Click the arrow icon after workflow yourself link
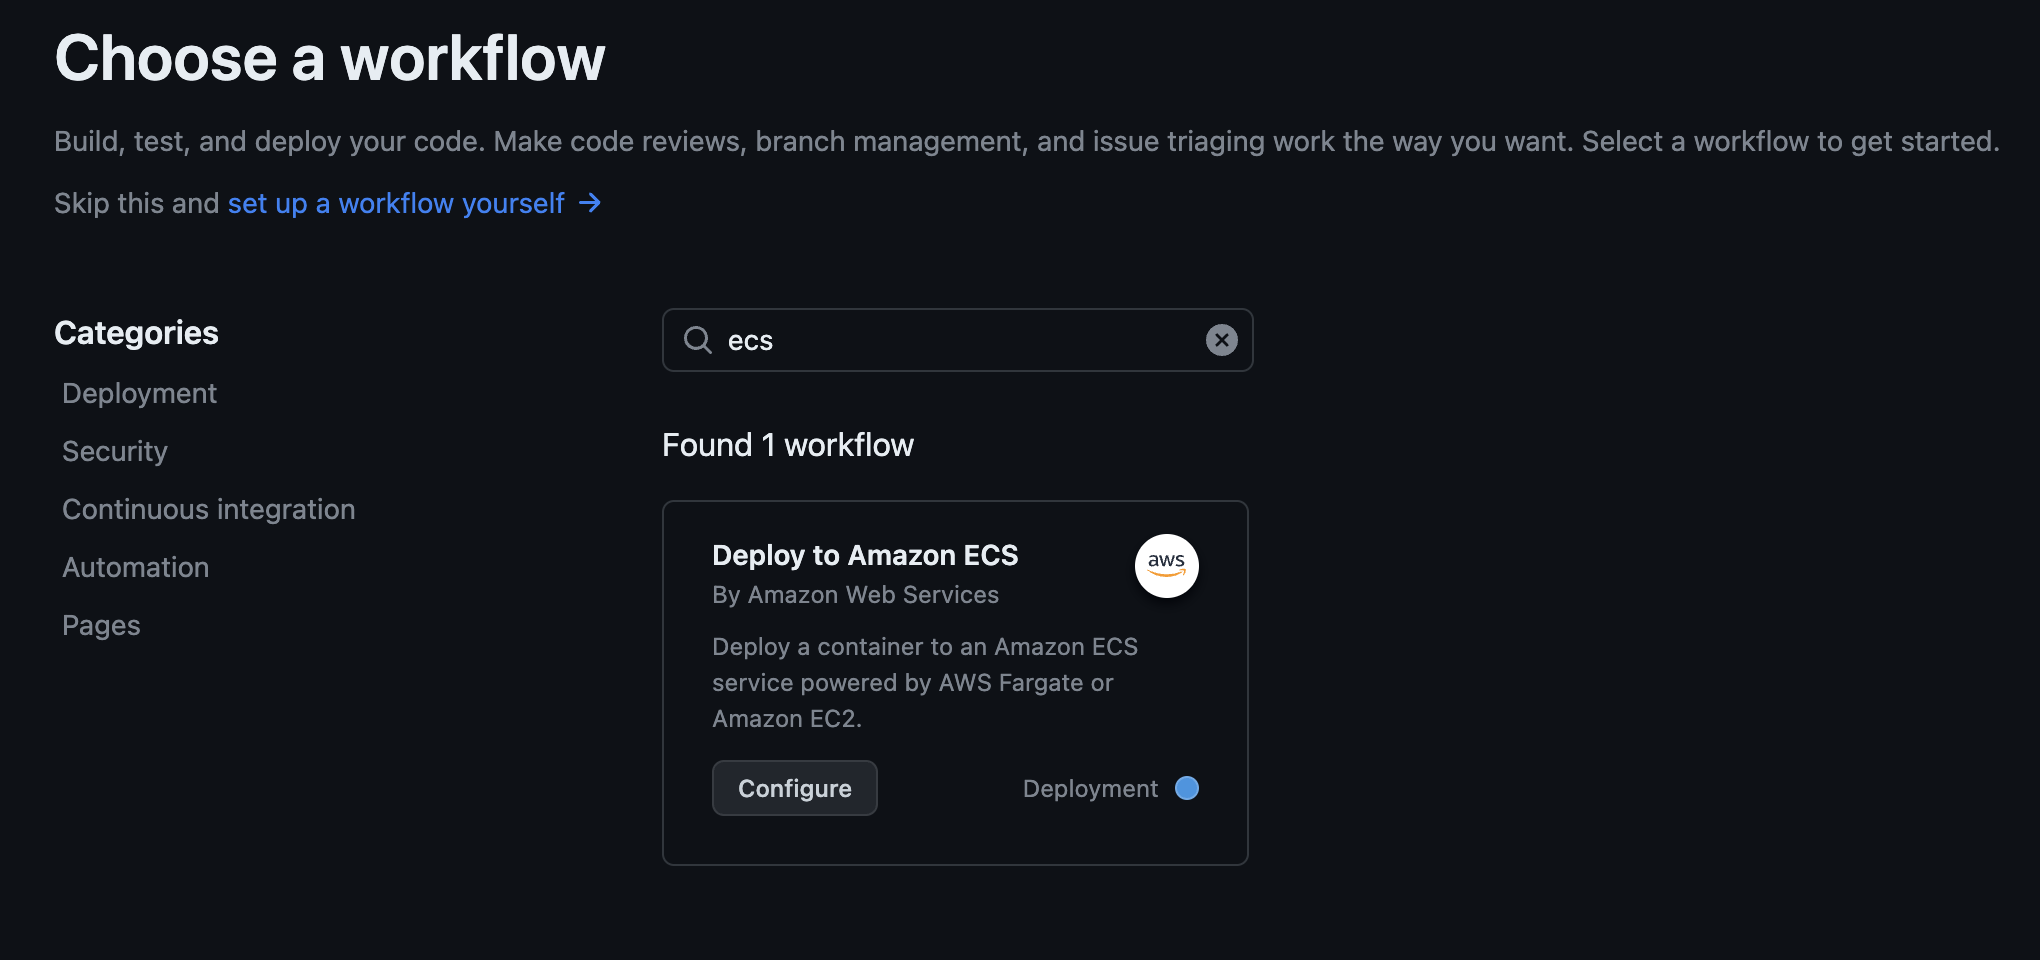Viewport: 2040px width, 960px height. 590,203
